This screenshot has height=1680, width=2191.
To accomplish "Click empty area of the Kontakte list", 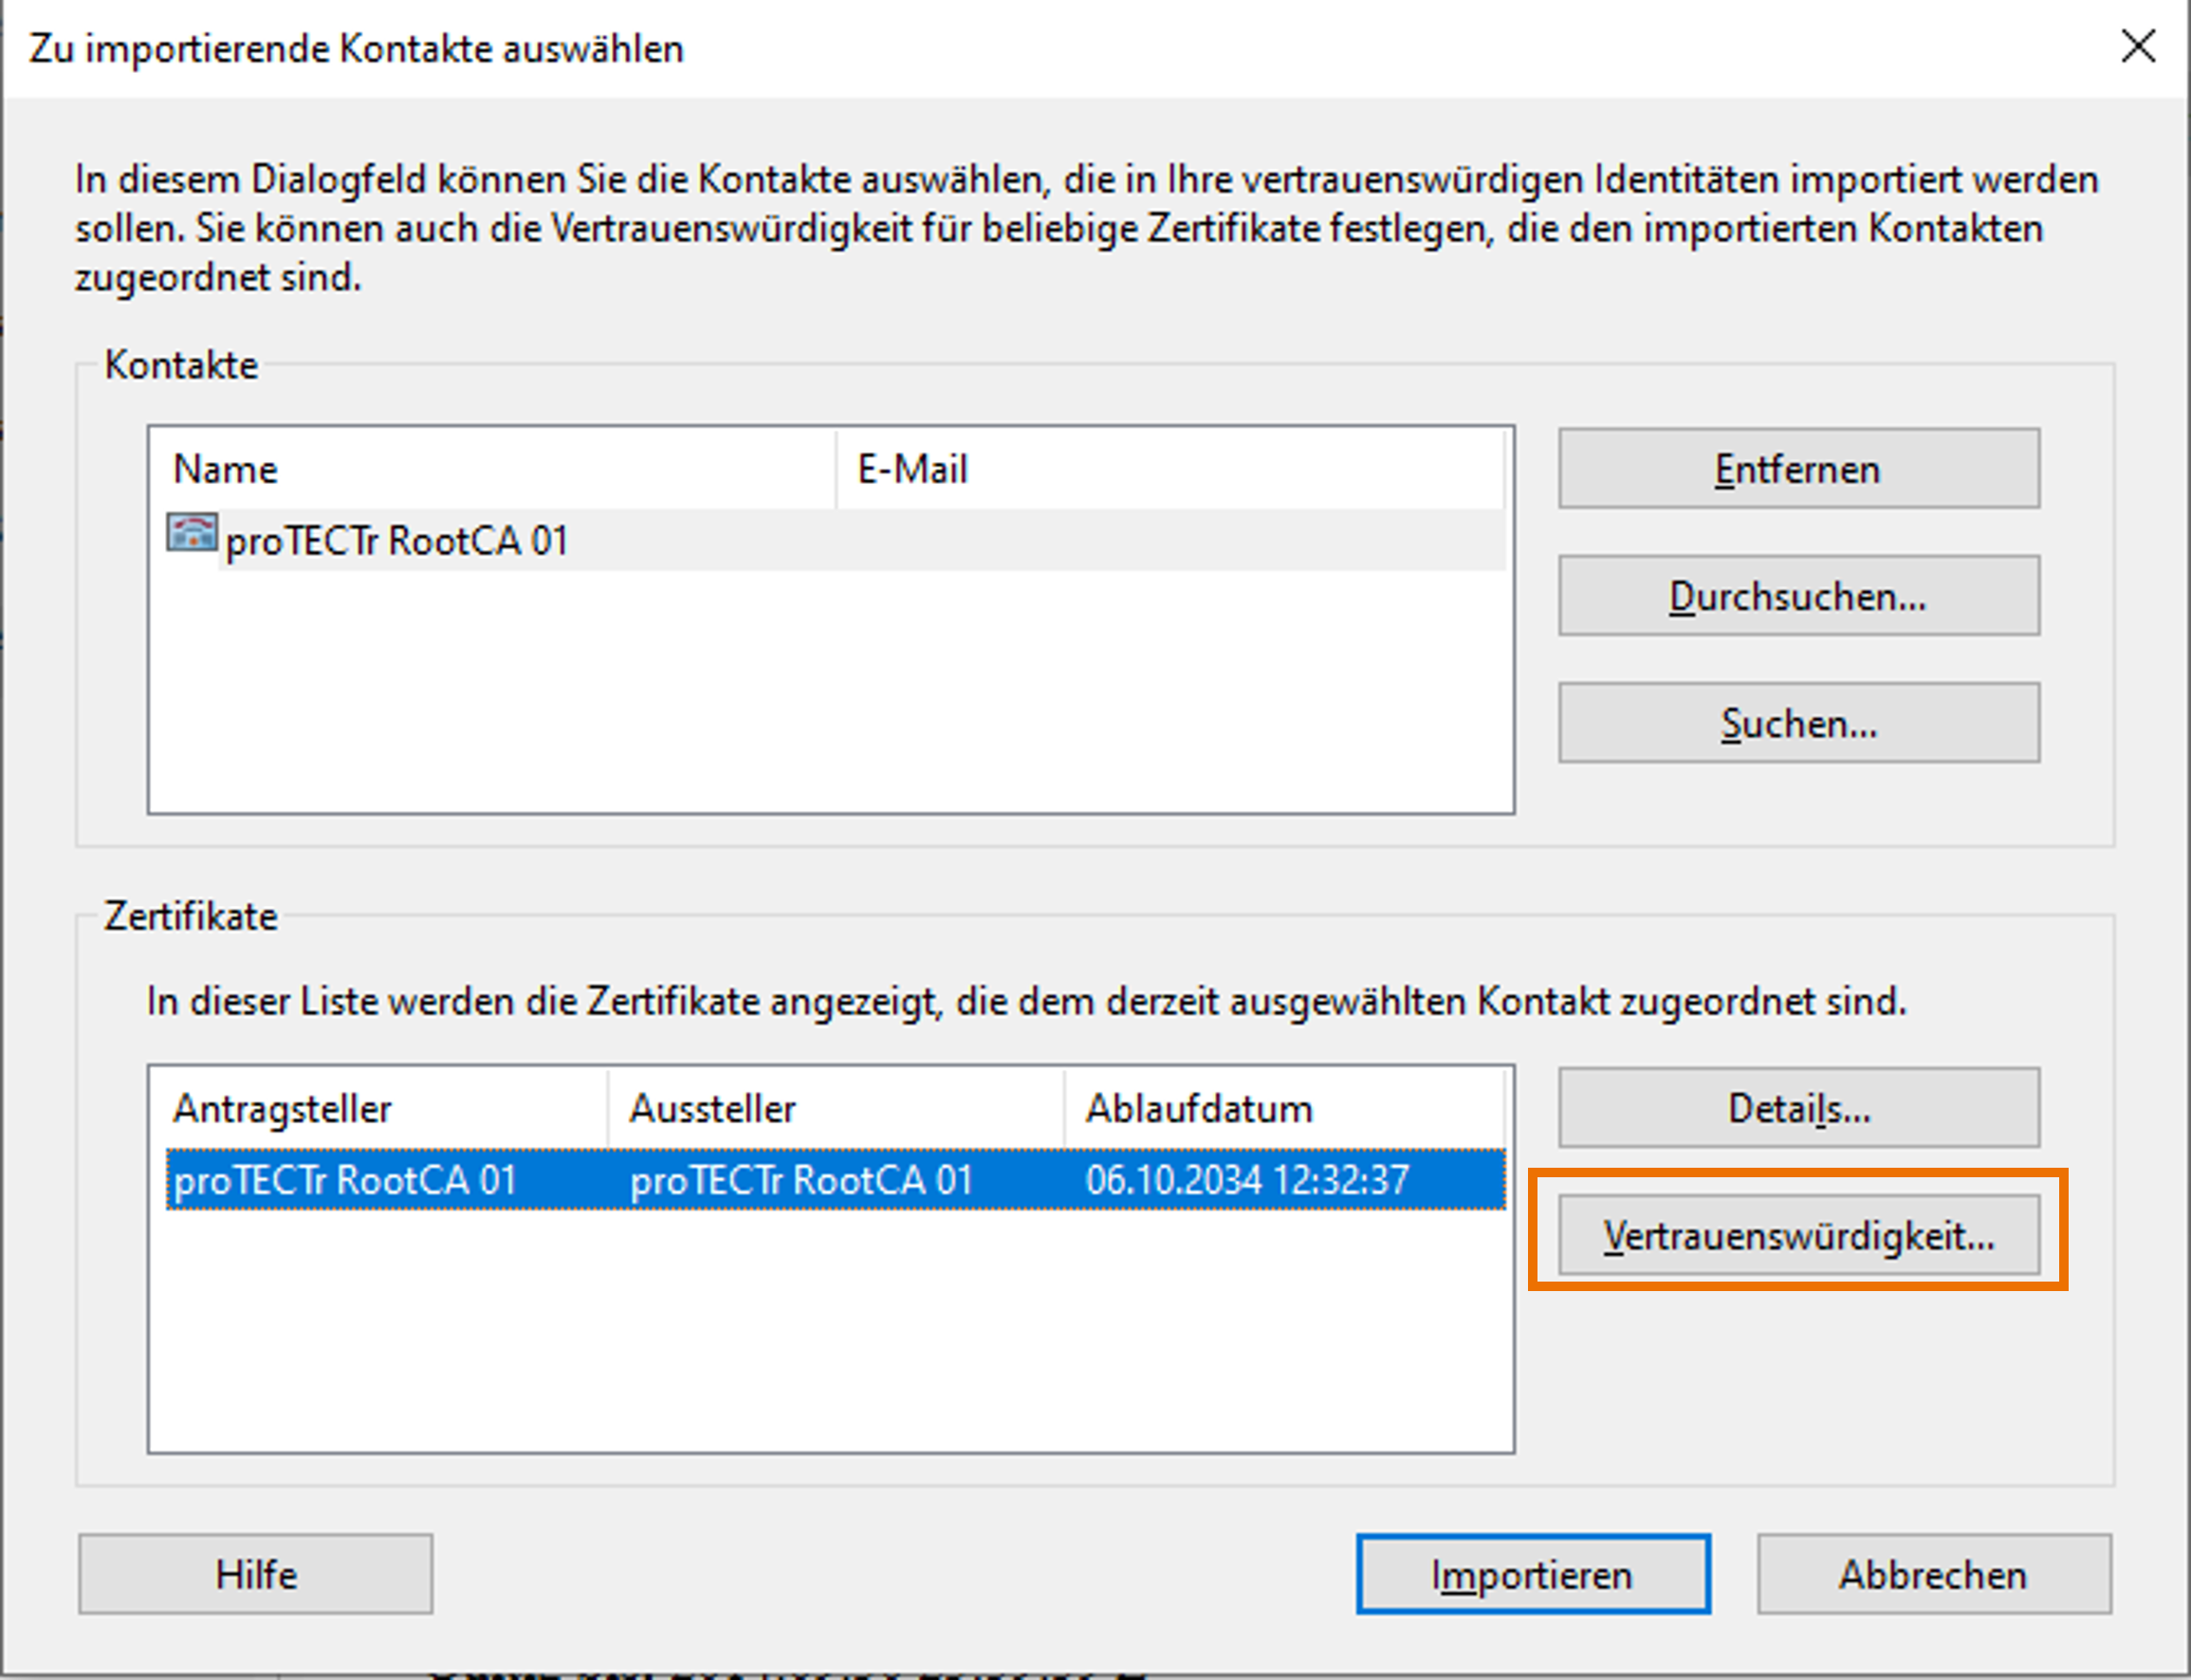I will pos(830,700).
